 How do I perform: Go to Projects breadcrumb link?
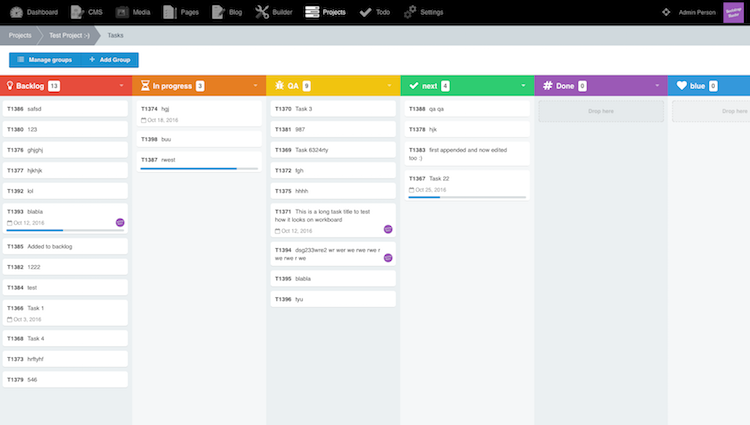click(x=20, y=35)
